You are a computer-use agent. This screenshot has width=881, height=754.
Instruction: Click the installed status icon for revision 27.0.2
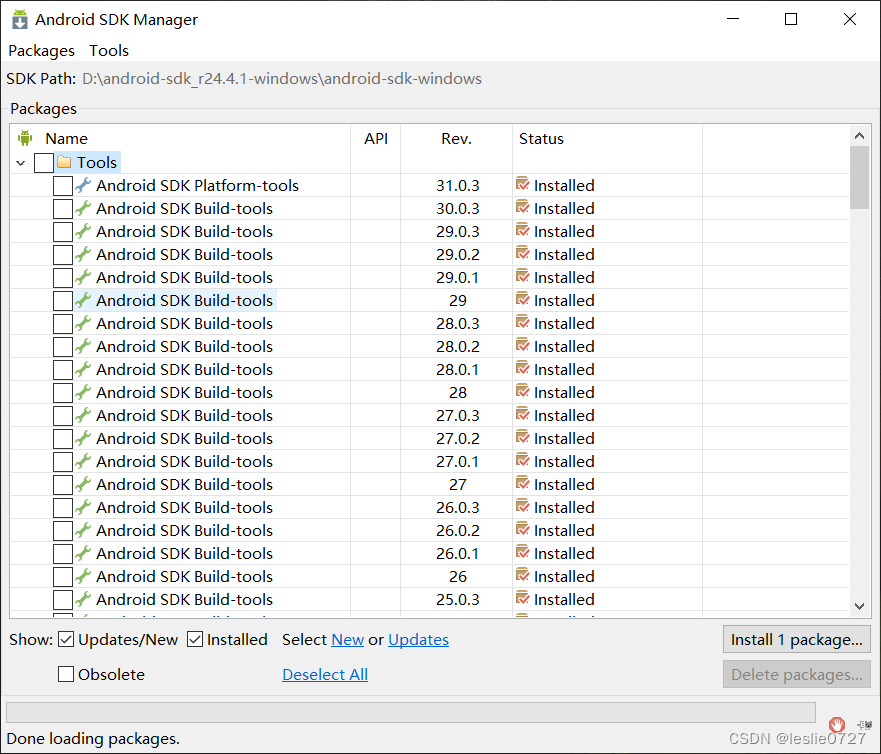[x=523, y=438]
